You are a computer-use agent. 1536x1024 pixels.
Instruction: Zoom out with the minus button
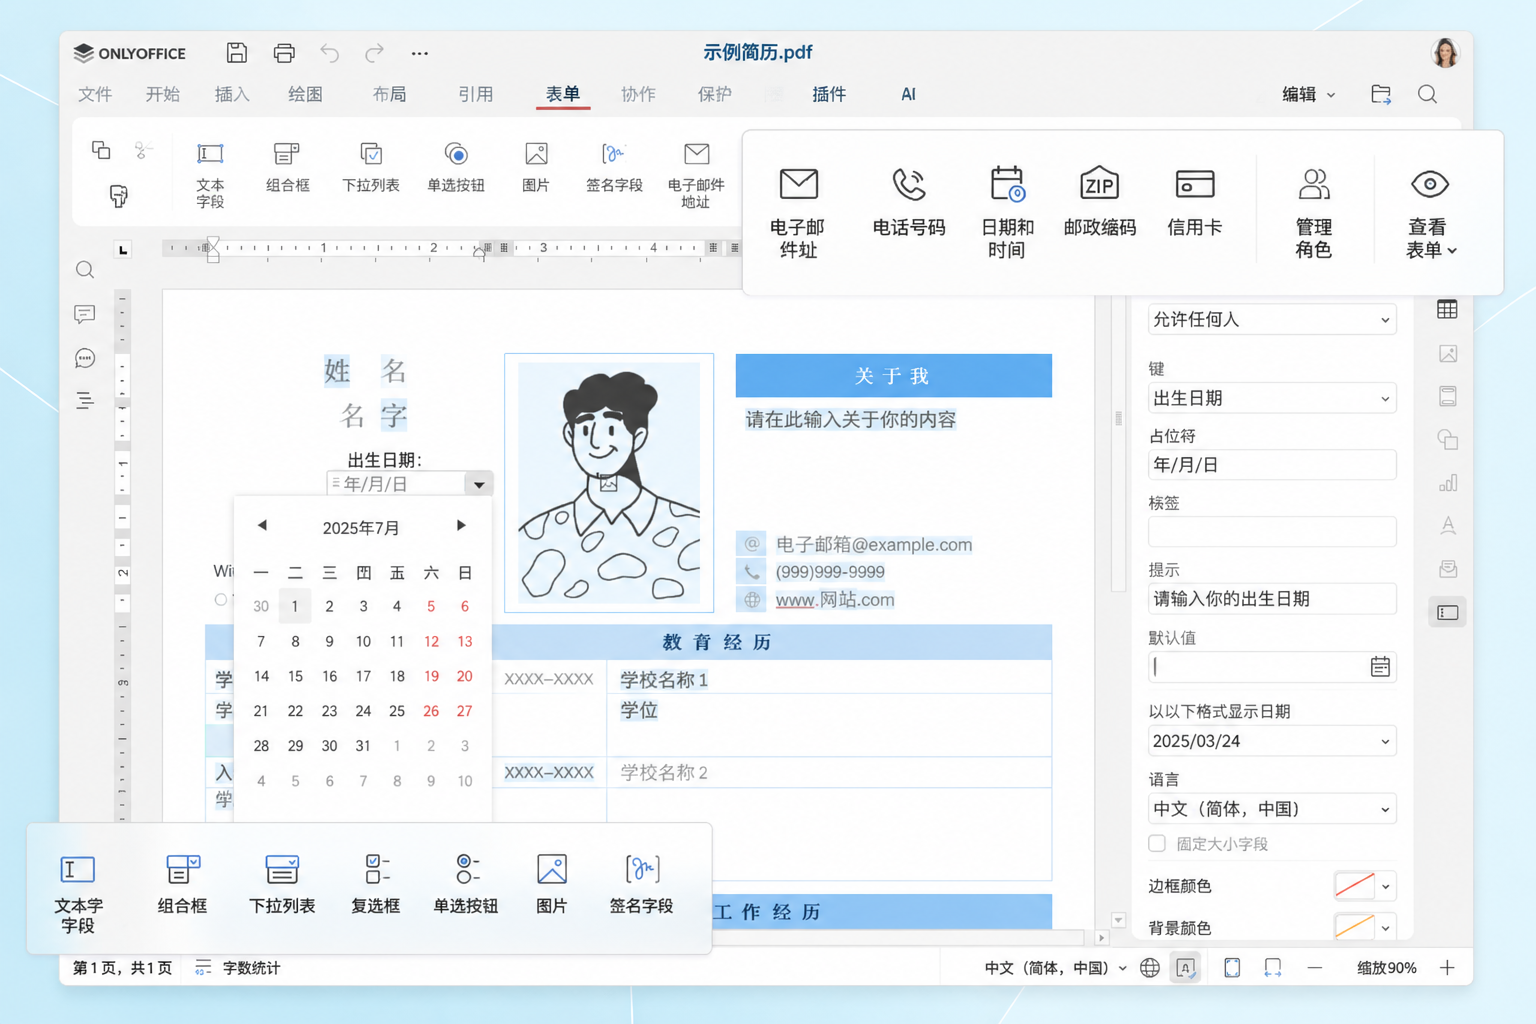point(1315,968)
